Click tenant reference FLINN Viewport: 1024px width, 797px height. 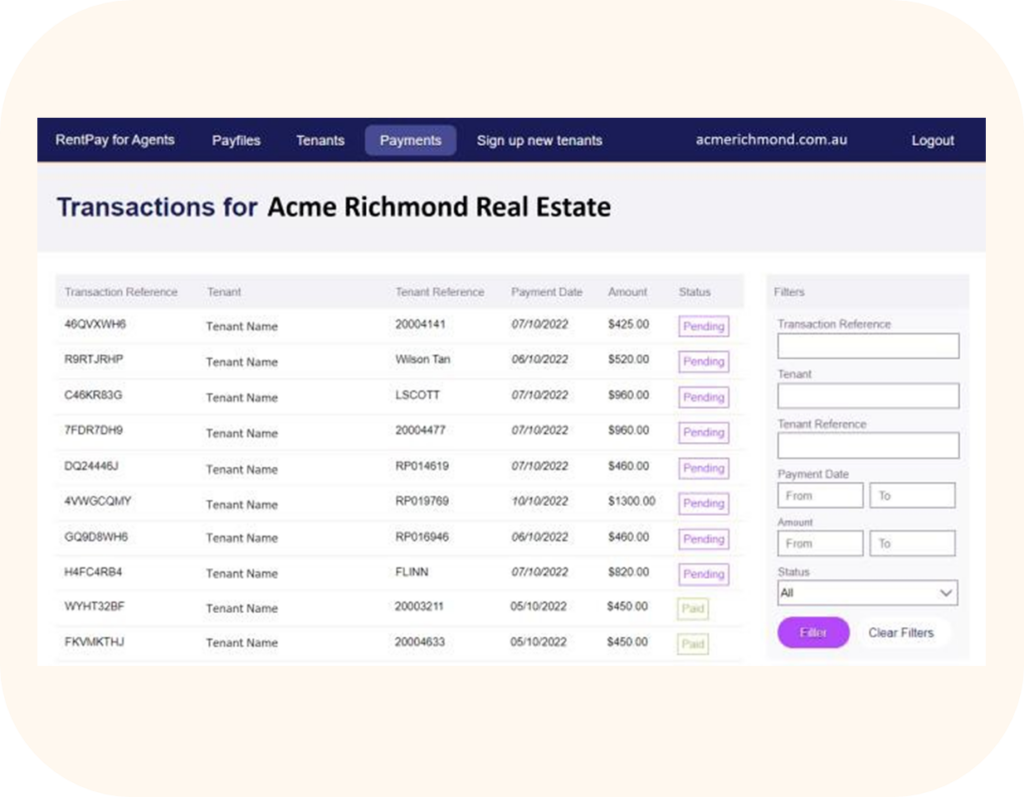click(411, 572)
